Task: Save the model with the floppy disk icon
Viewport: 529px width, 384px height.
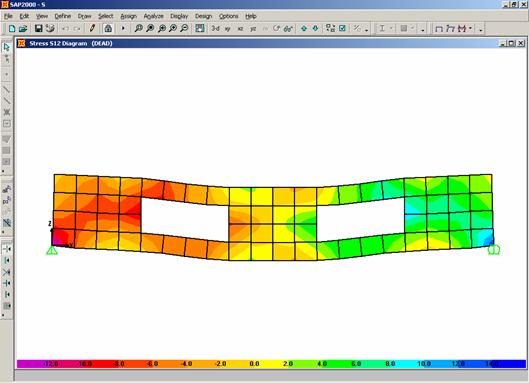Action: 39,29
